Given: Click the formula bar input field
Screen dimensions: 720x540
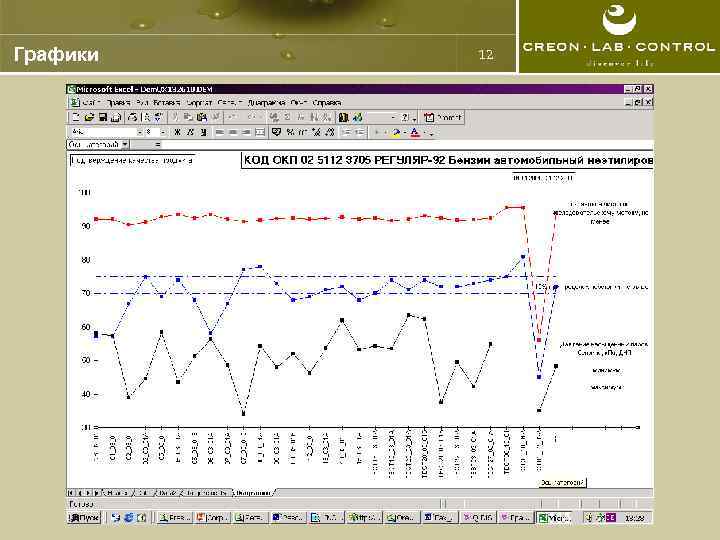Looking at the screenshot, I should [407, 145].
